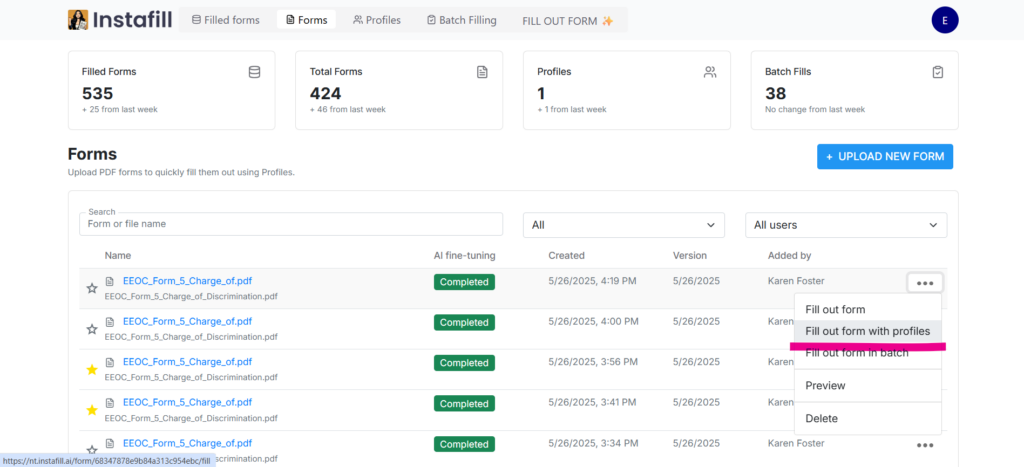
Task: Choose Fill out form menu entry
Action: click(868, 310)
